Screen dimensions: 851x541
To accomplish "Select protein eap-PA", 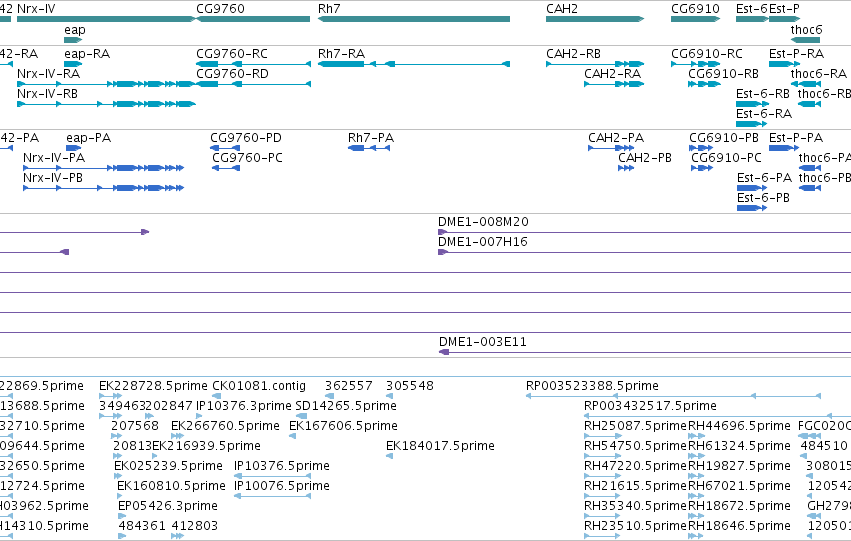I will click(73, 148).
